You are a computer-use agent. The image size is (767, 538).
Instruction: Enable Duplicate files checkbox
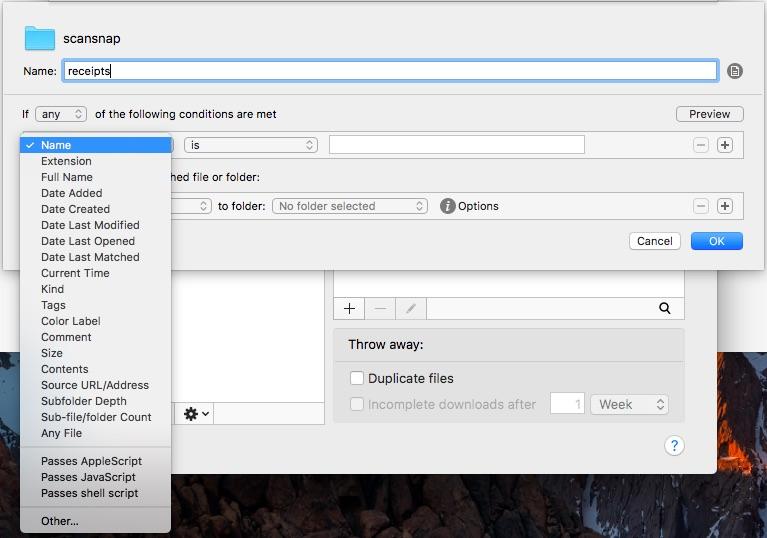357,379
